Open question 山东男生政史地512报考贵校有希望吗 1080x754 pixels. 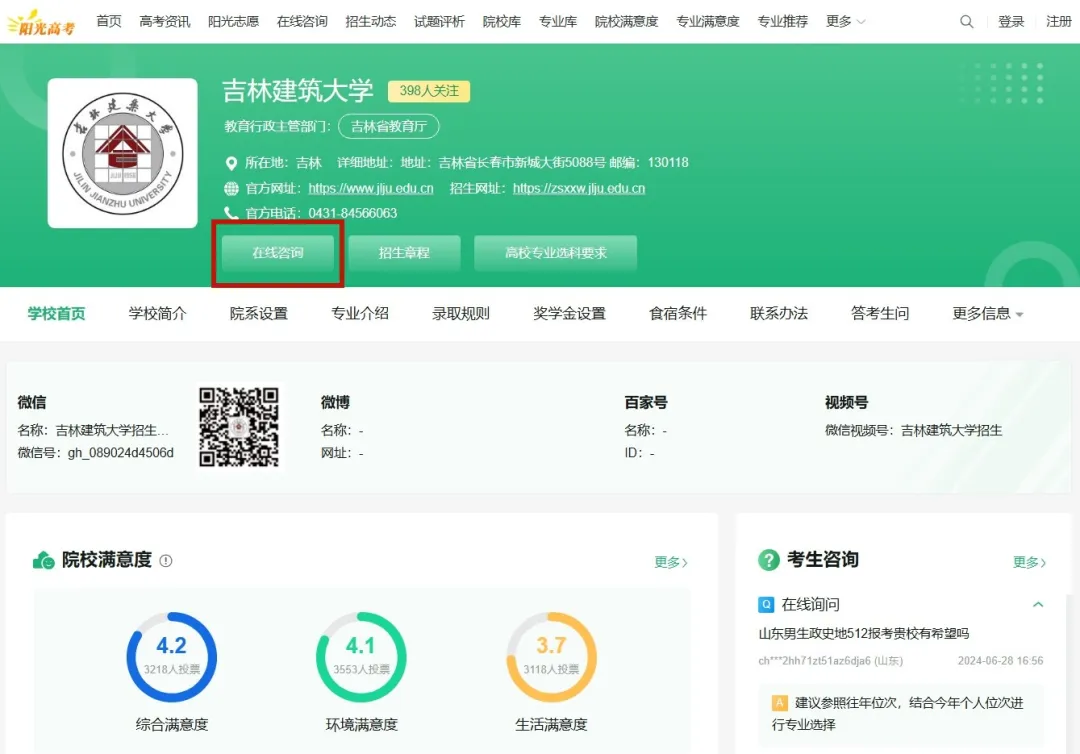[x=864, y=633]
